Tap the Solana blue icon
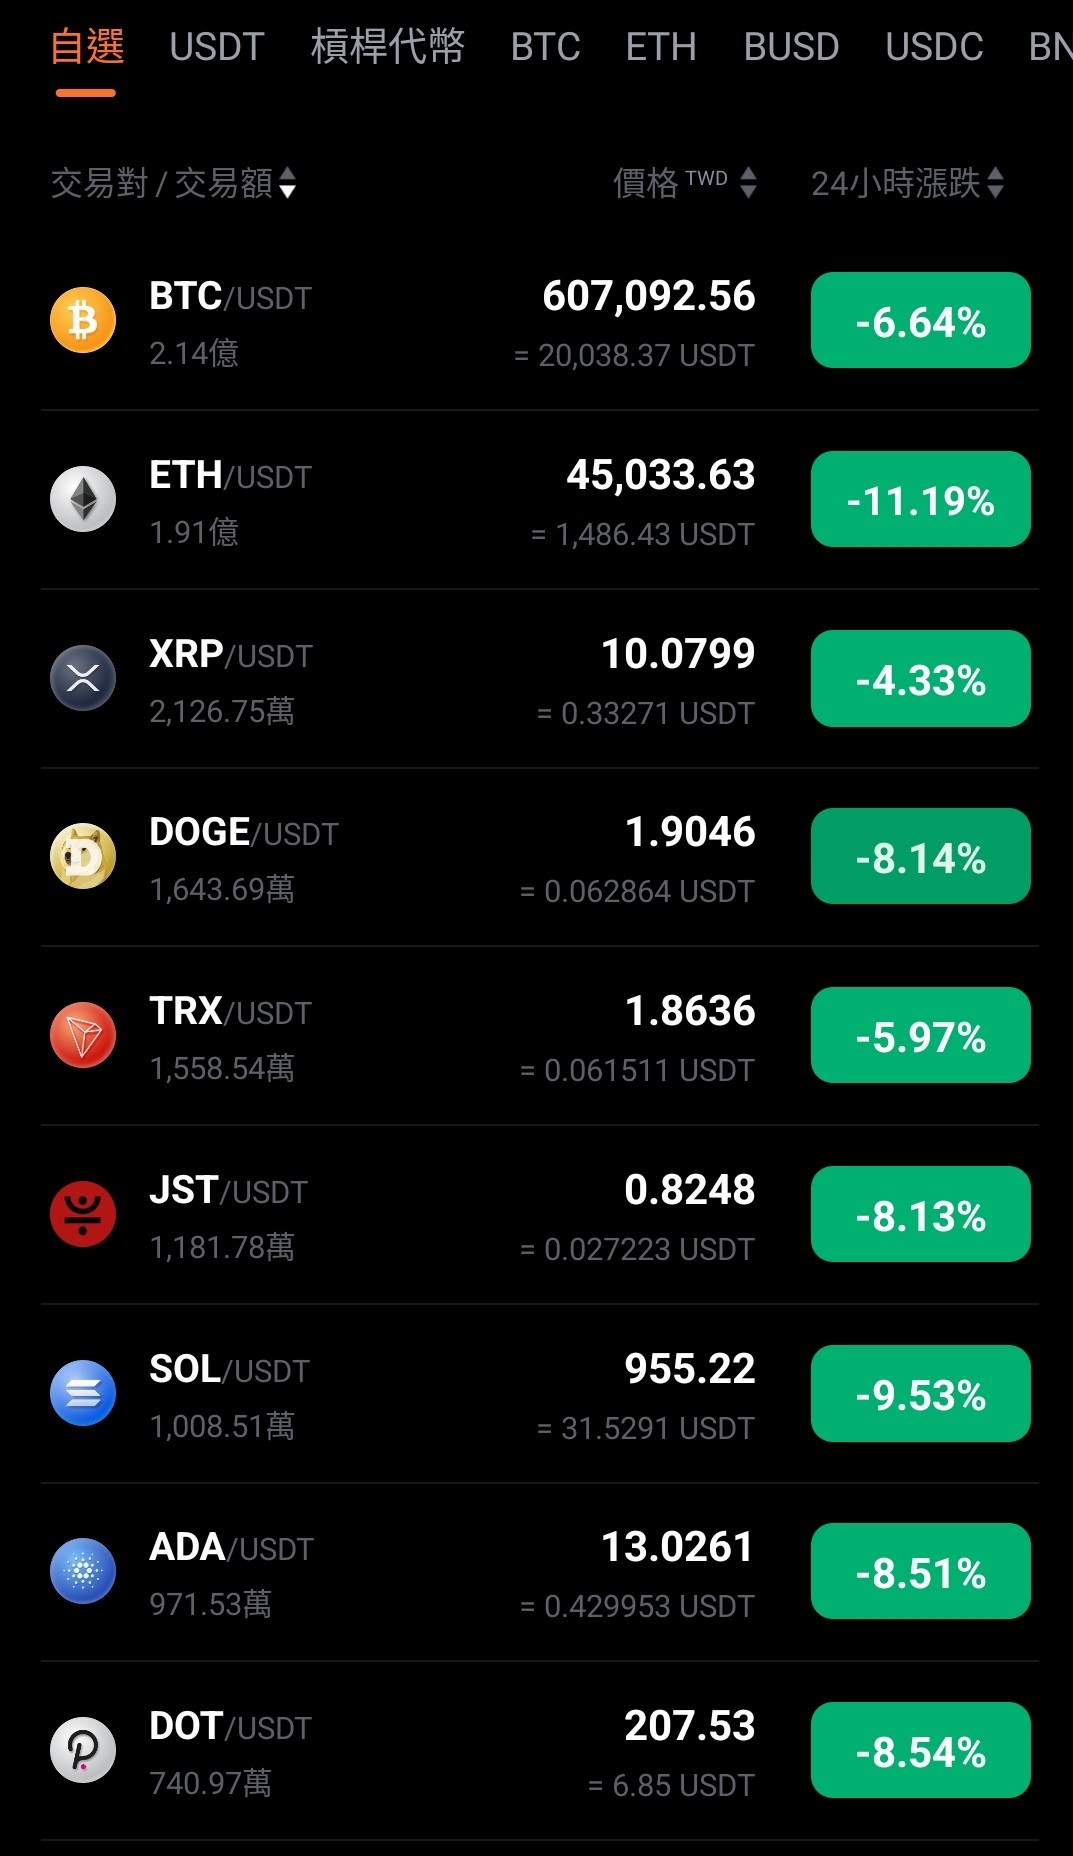The image size is (1073, 1856). click(83, 1393)
